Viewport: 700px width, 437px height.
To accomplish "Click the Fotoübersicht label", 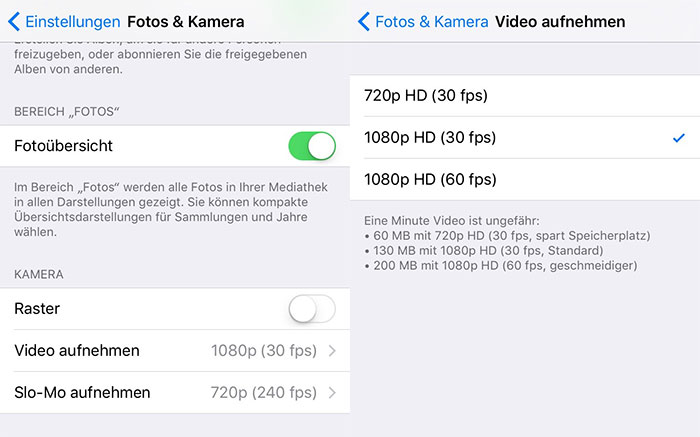I will point(63,146).
